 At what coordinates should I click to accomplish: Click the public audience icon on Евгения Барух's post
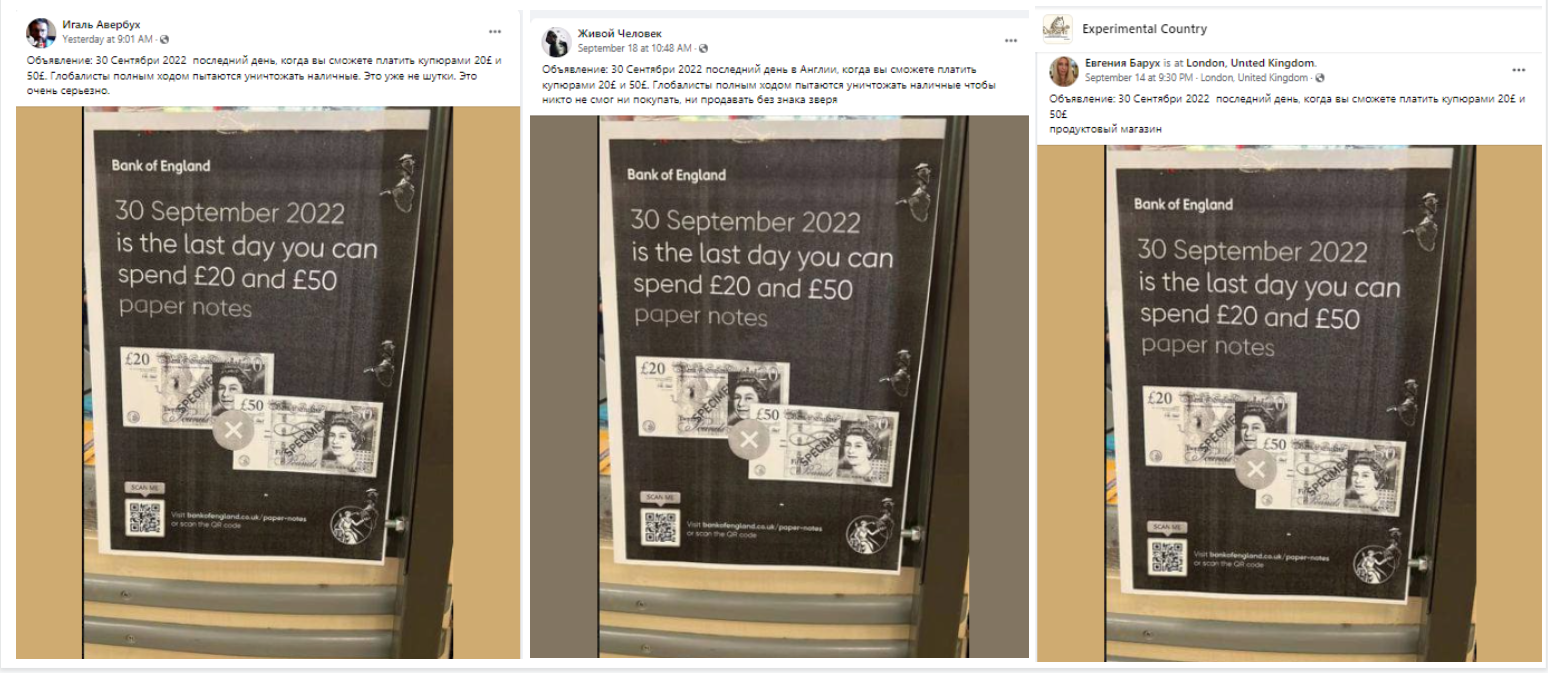(x=1320, y=78)
